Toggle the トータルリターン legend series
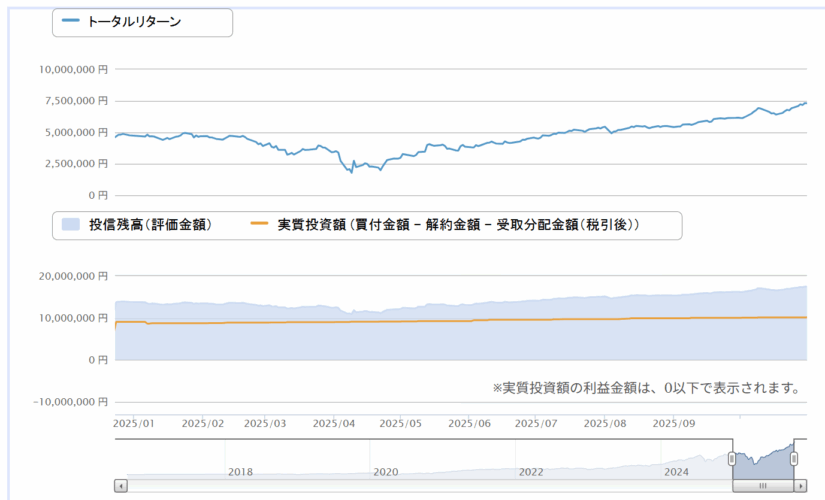Image resolution: width=825 pixels, height=500 pixels. [x=134, y=21]
